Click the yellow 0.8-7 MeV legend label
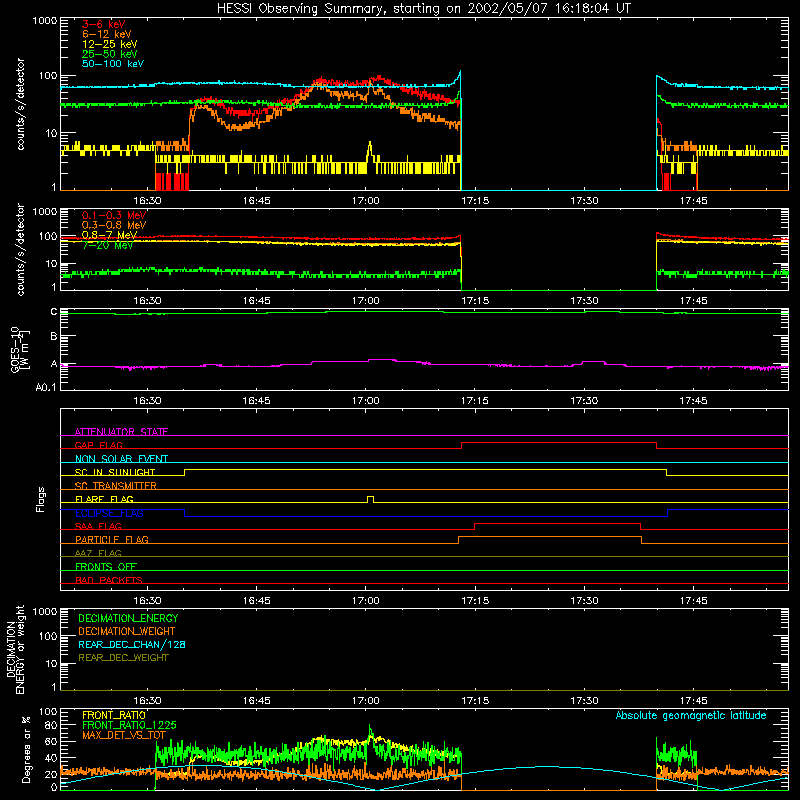 pyautogui.click(x=110, y=235)
